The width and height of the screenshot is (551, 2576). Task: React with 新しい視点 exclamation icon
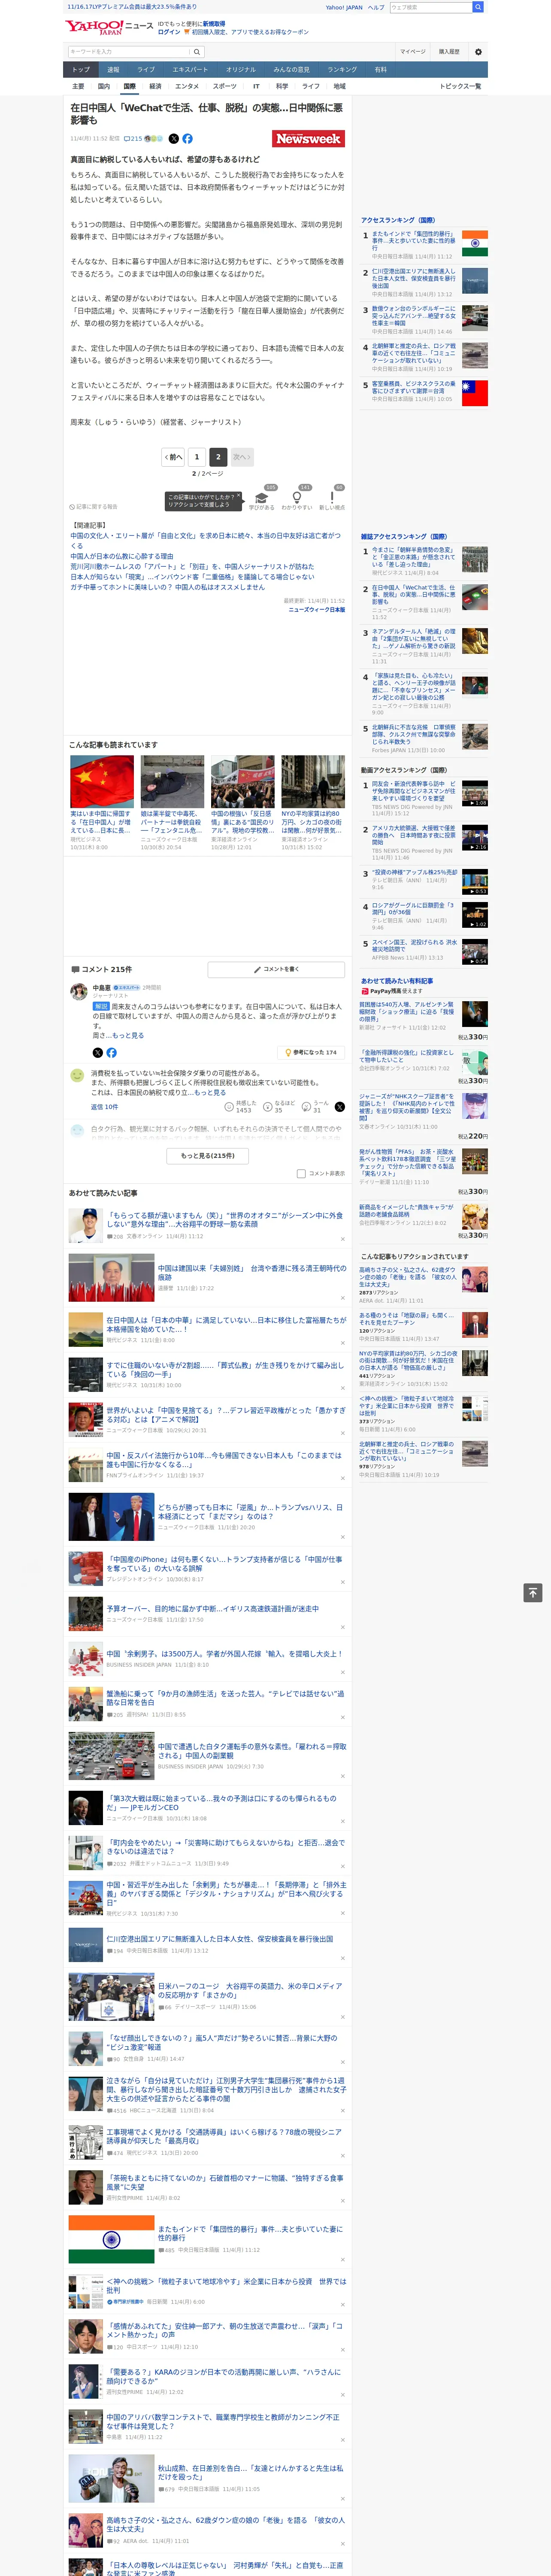coord(332,498)
